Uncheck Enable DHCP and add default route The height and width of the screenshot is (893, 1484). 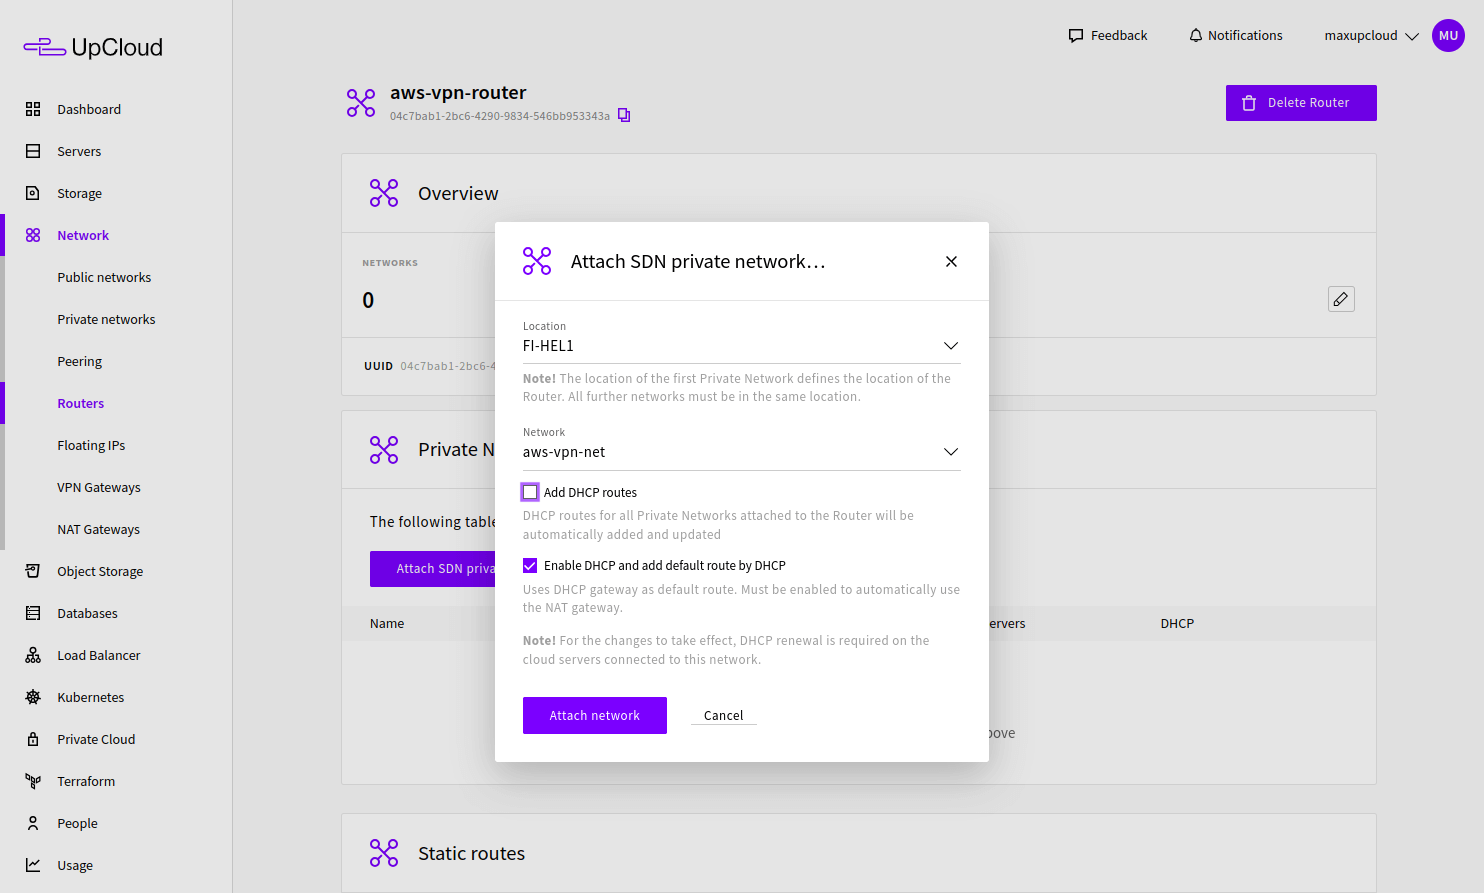530,565
